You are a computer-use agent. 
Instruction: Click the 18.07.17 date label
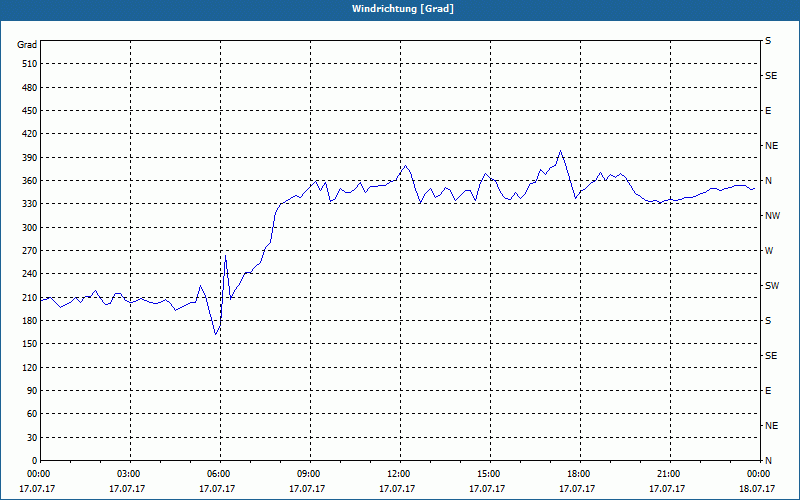coord(757,489)
